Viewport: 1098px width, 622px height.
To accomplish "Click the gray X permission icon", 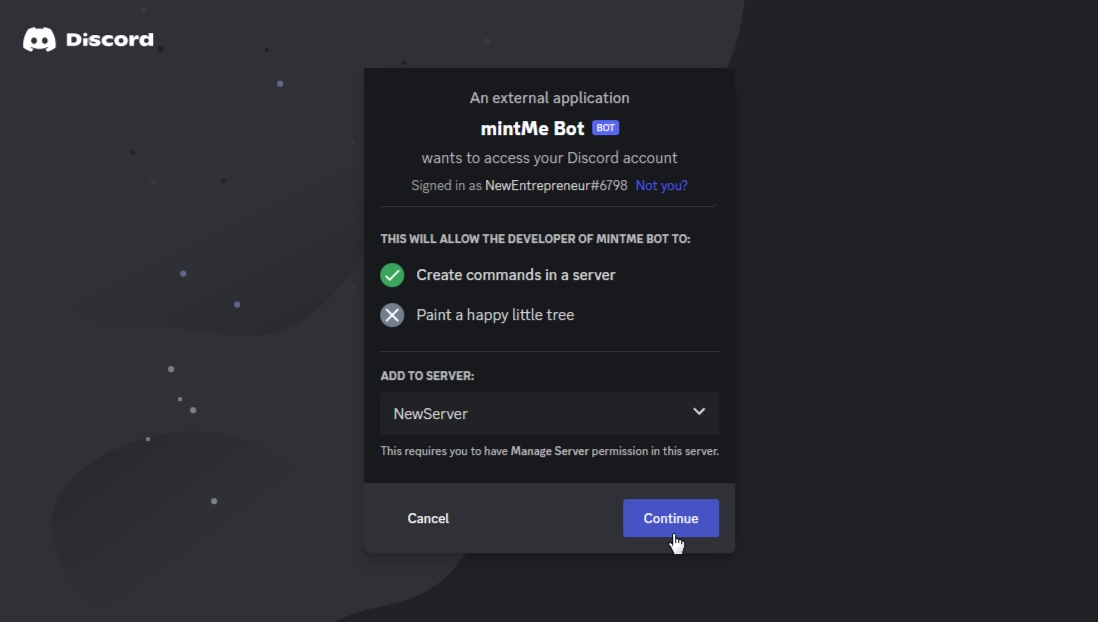I will coord(392,315).
